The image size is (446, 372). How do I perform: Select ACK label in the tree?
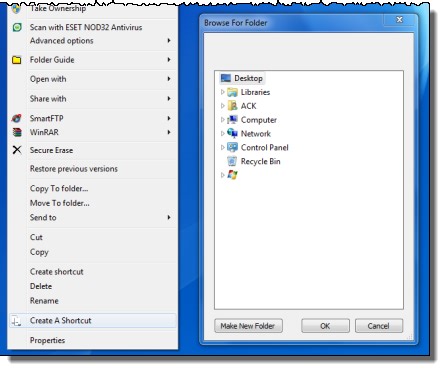[x=249, y=106]
